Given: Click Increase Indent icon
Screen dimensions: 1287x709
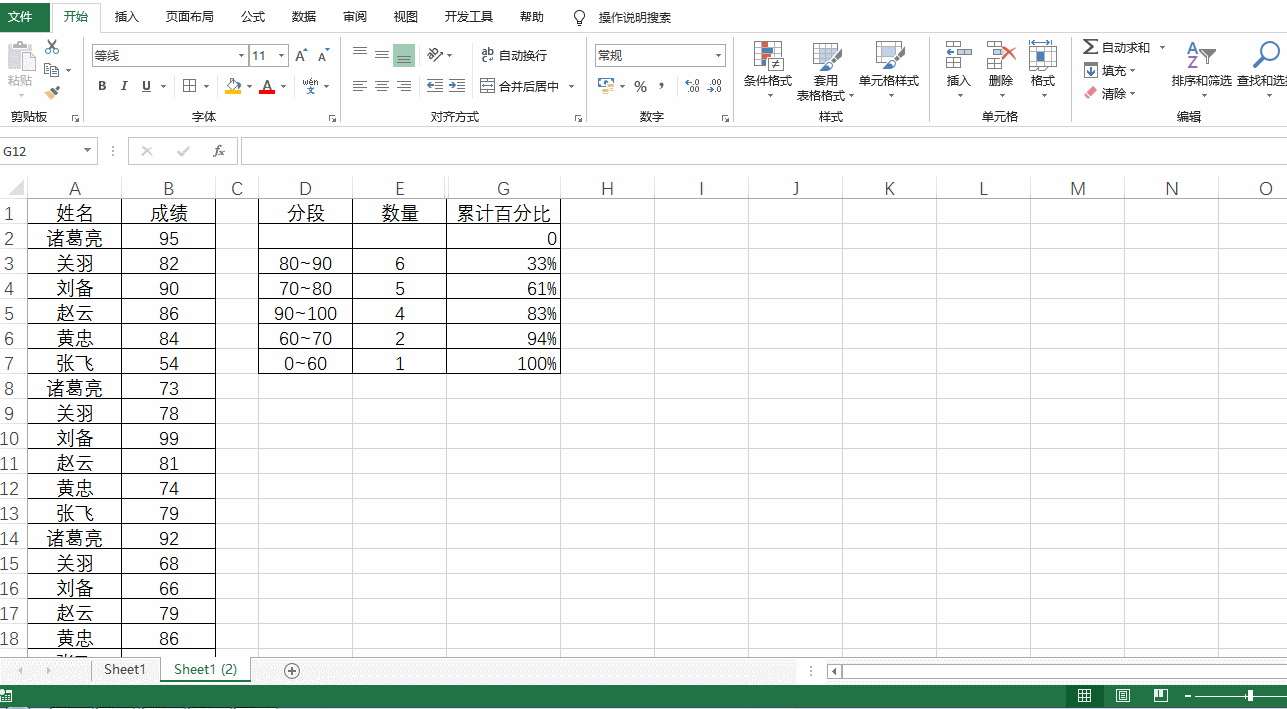Looking at the screenshot, I should click(x=457, y=87).
